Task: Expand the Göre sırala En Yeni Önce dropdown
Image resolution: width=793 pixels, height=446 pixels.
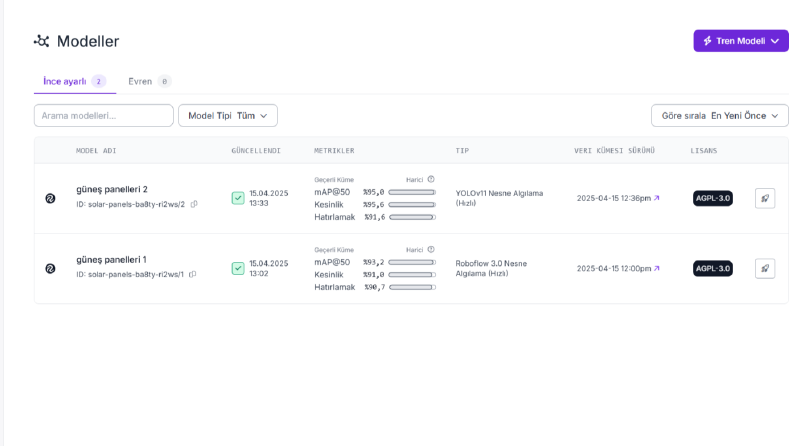Action: click(720, 116)
